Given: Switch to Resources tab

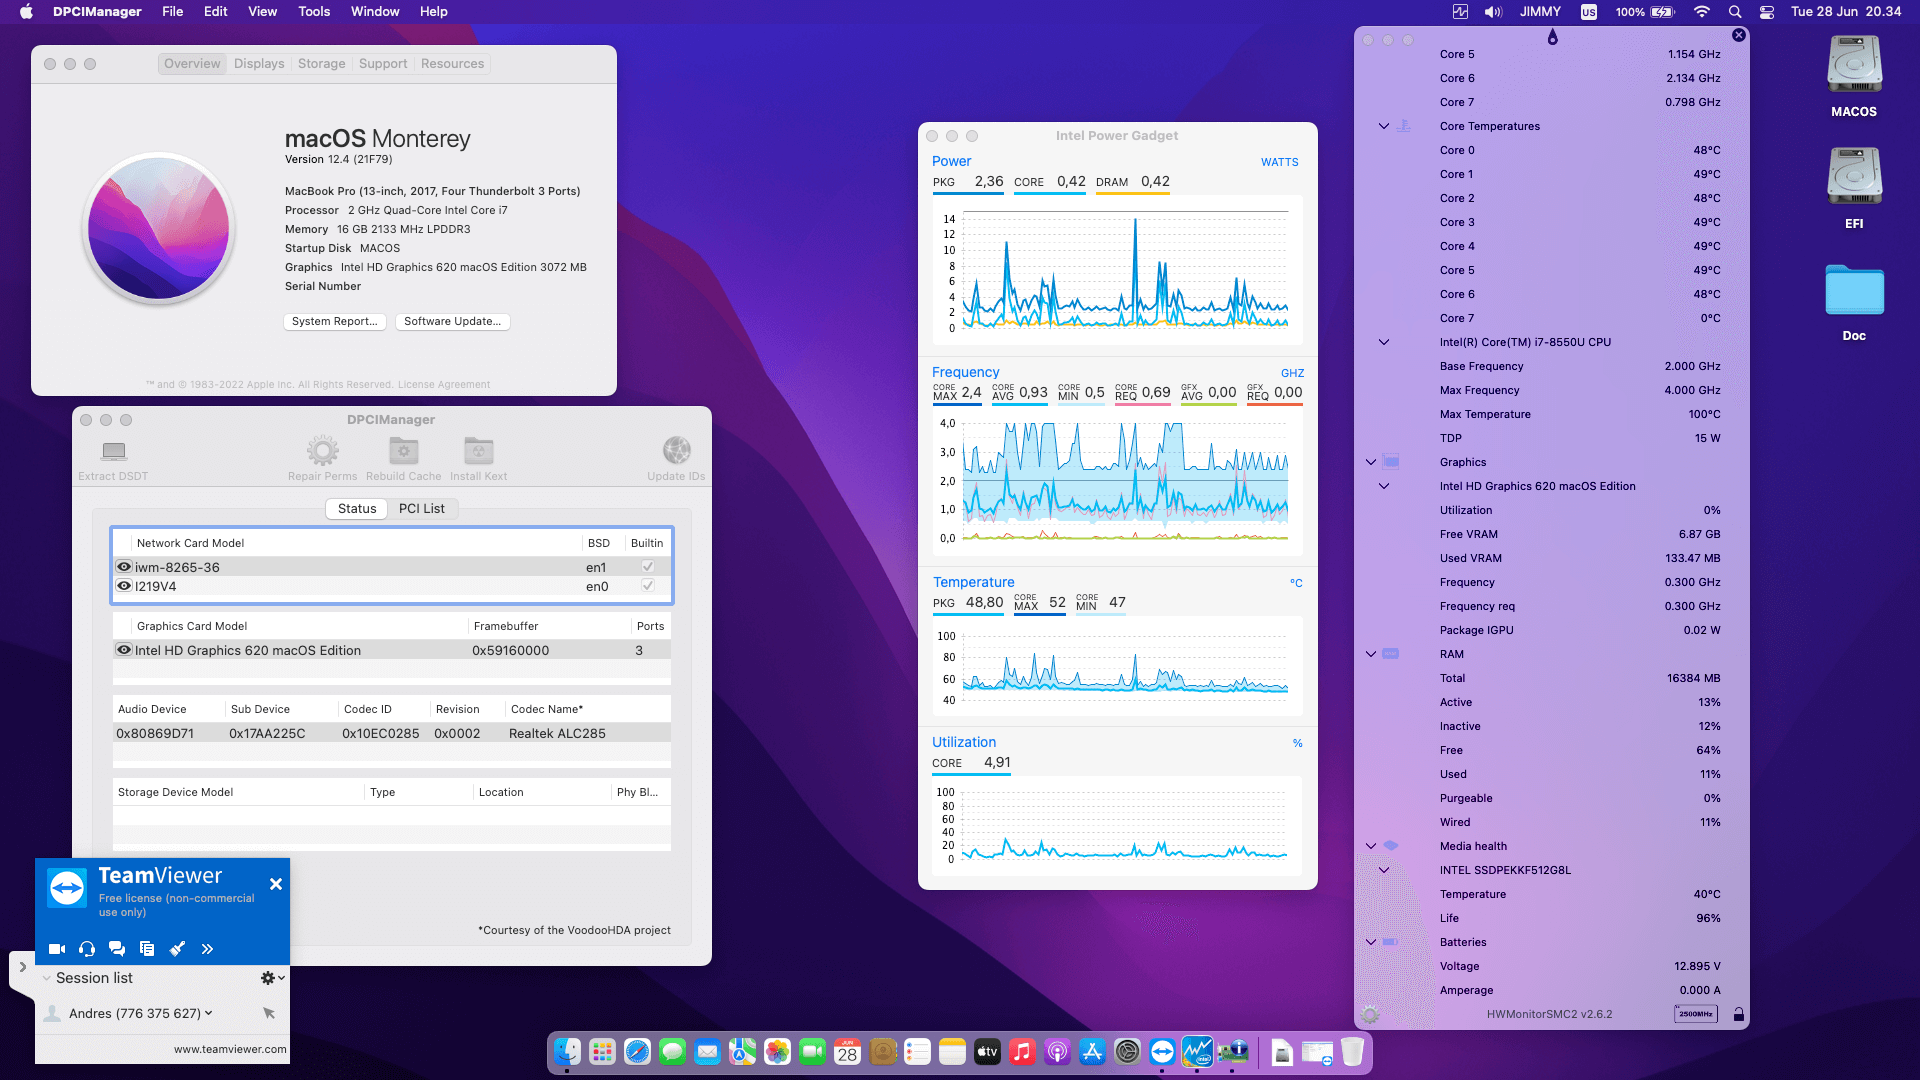Looking at the screenshot, I should click(452, 64).
